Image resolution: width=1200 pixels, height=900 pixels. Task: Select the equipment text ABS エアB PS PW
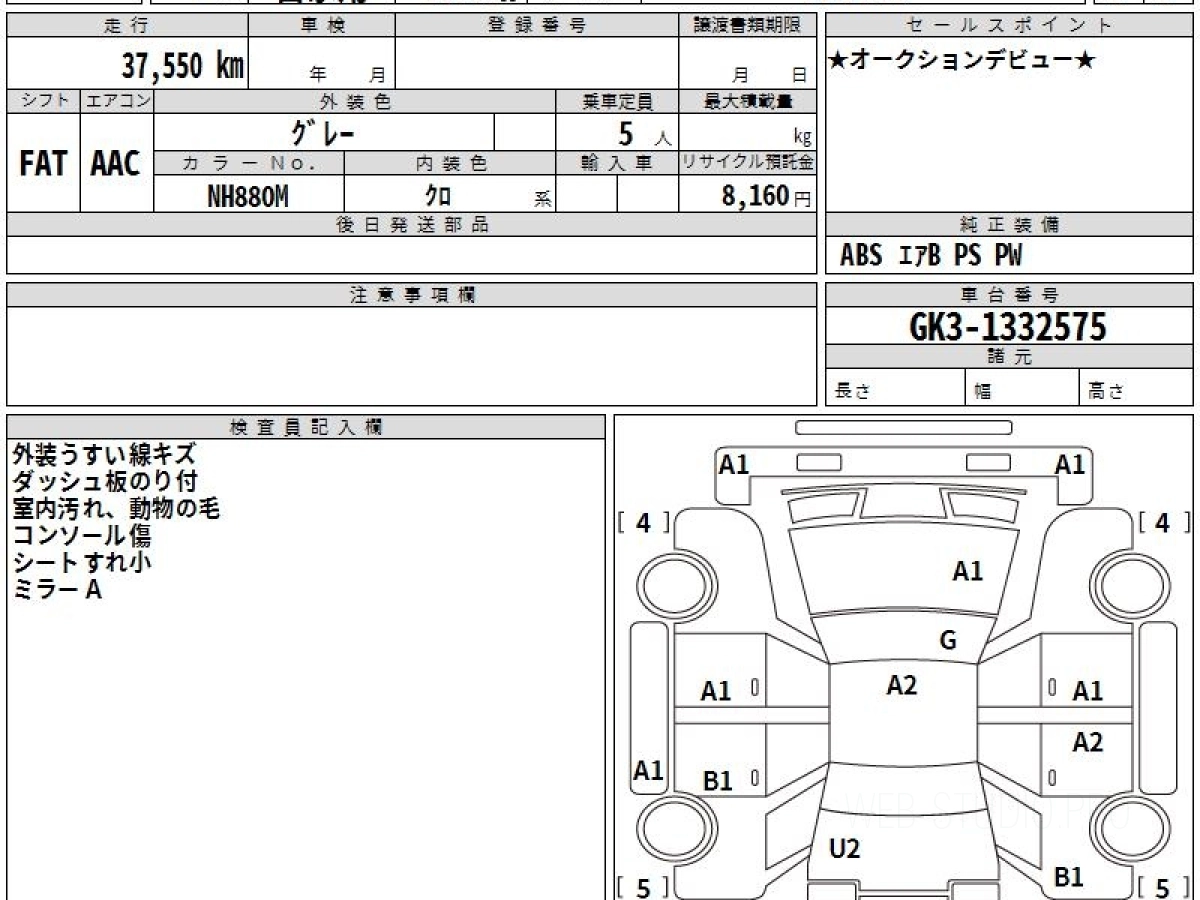(x=931, y=257)
